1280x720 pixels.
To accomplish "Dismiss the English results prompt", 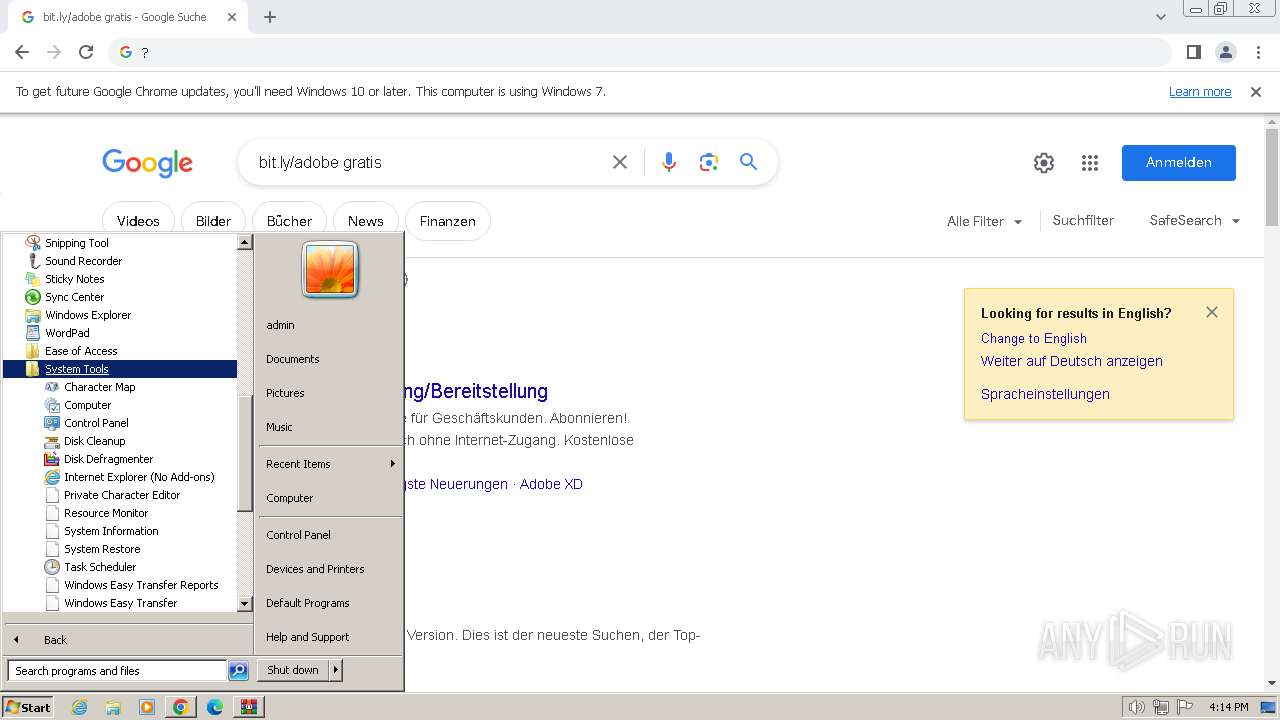I will pos(1212,312).
